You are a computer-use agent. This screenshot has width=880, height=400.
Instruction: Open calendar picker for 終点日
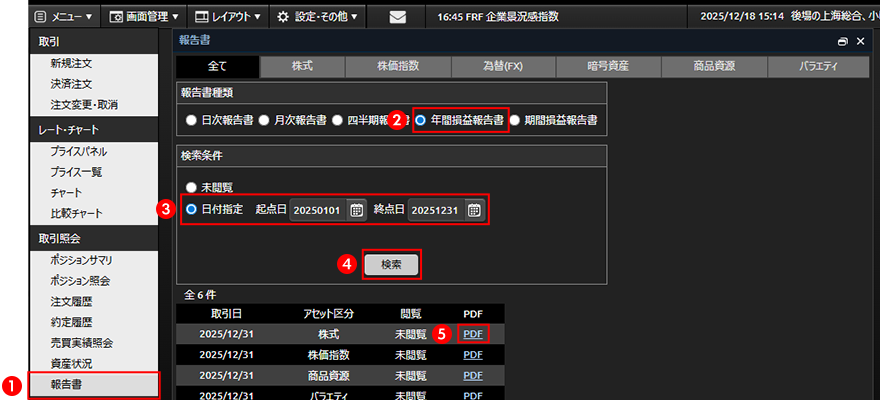pyautogui.click(x=474, y=210)
